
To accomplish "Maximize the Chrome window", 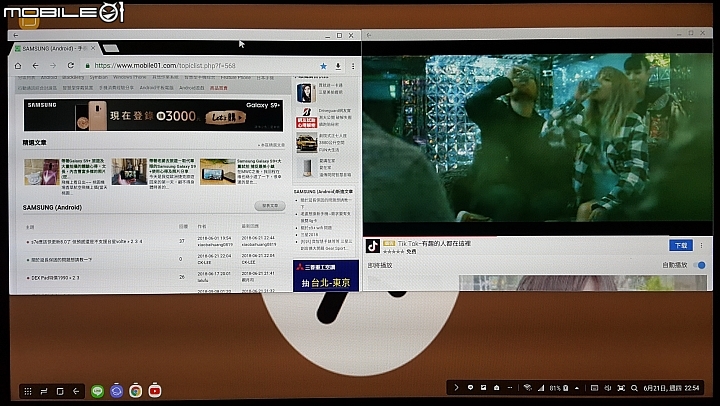I will click(339, 35).
